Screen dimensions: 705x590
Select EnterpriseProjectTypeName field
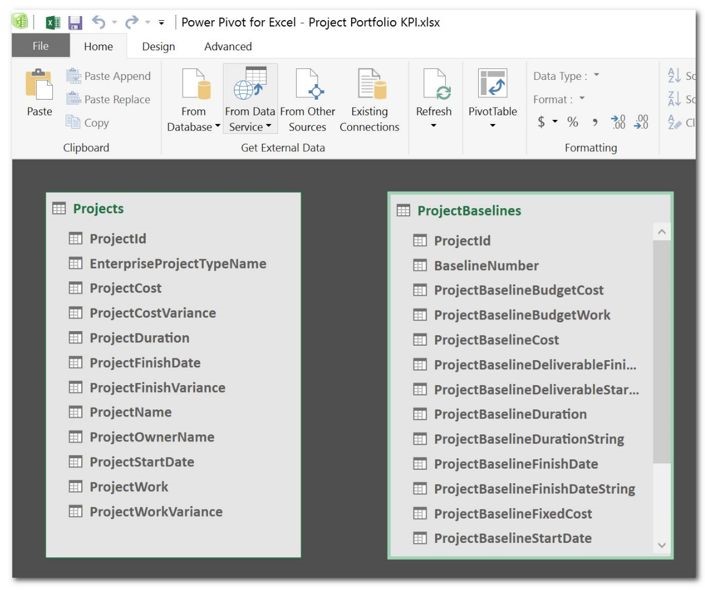178,264
